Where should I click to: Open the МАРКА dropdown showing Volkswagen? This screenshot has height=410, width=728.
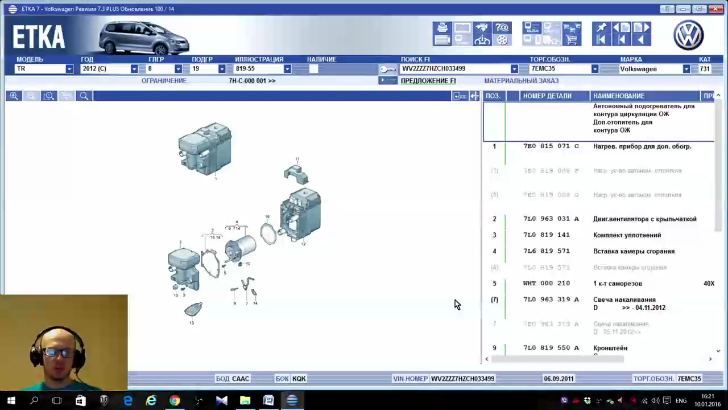pos(686,69)
